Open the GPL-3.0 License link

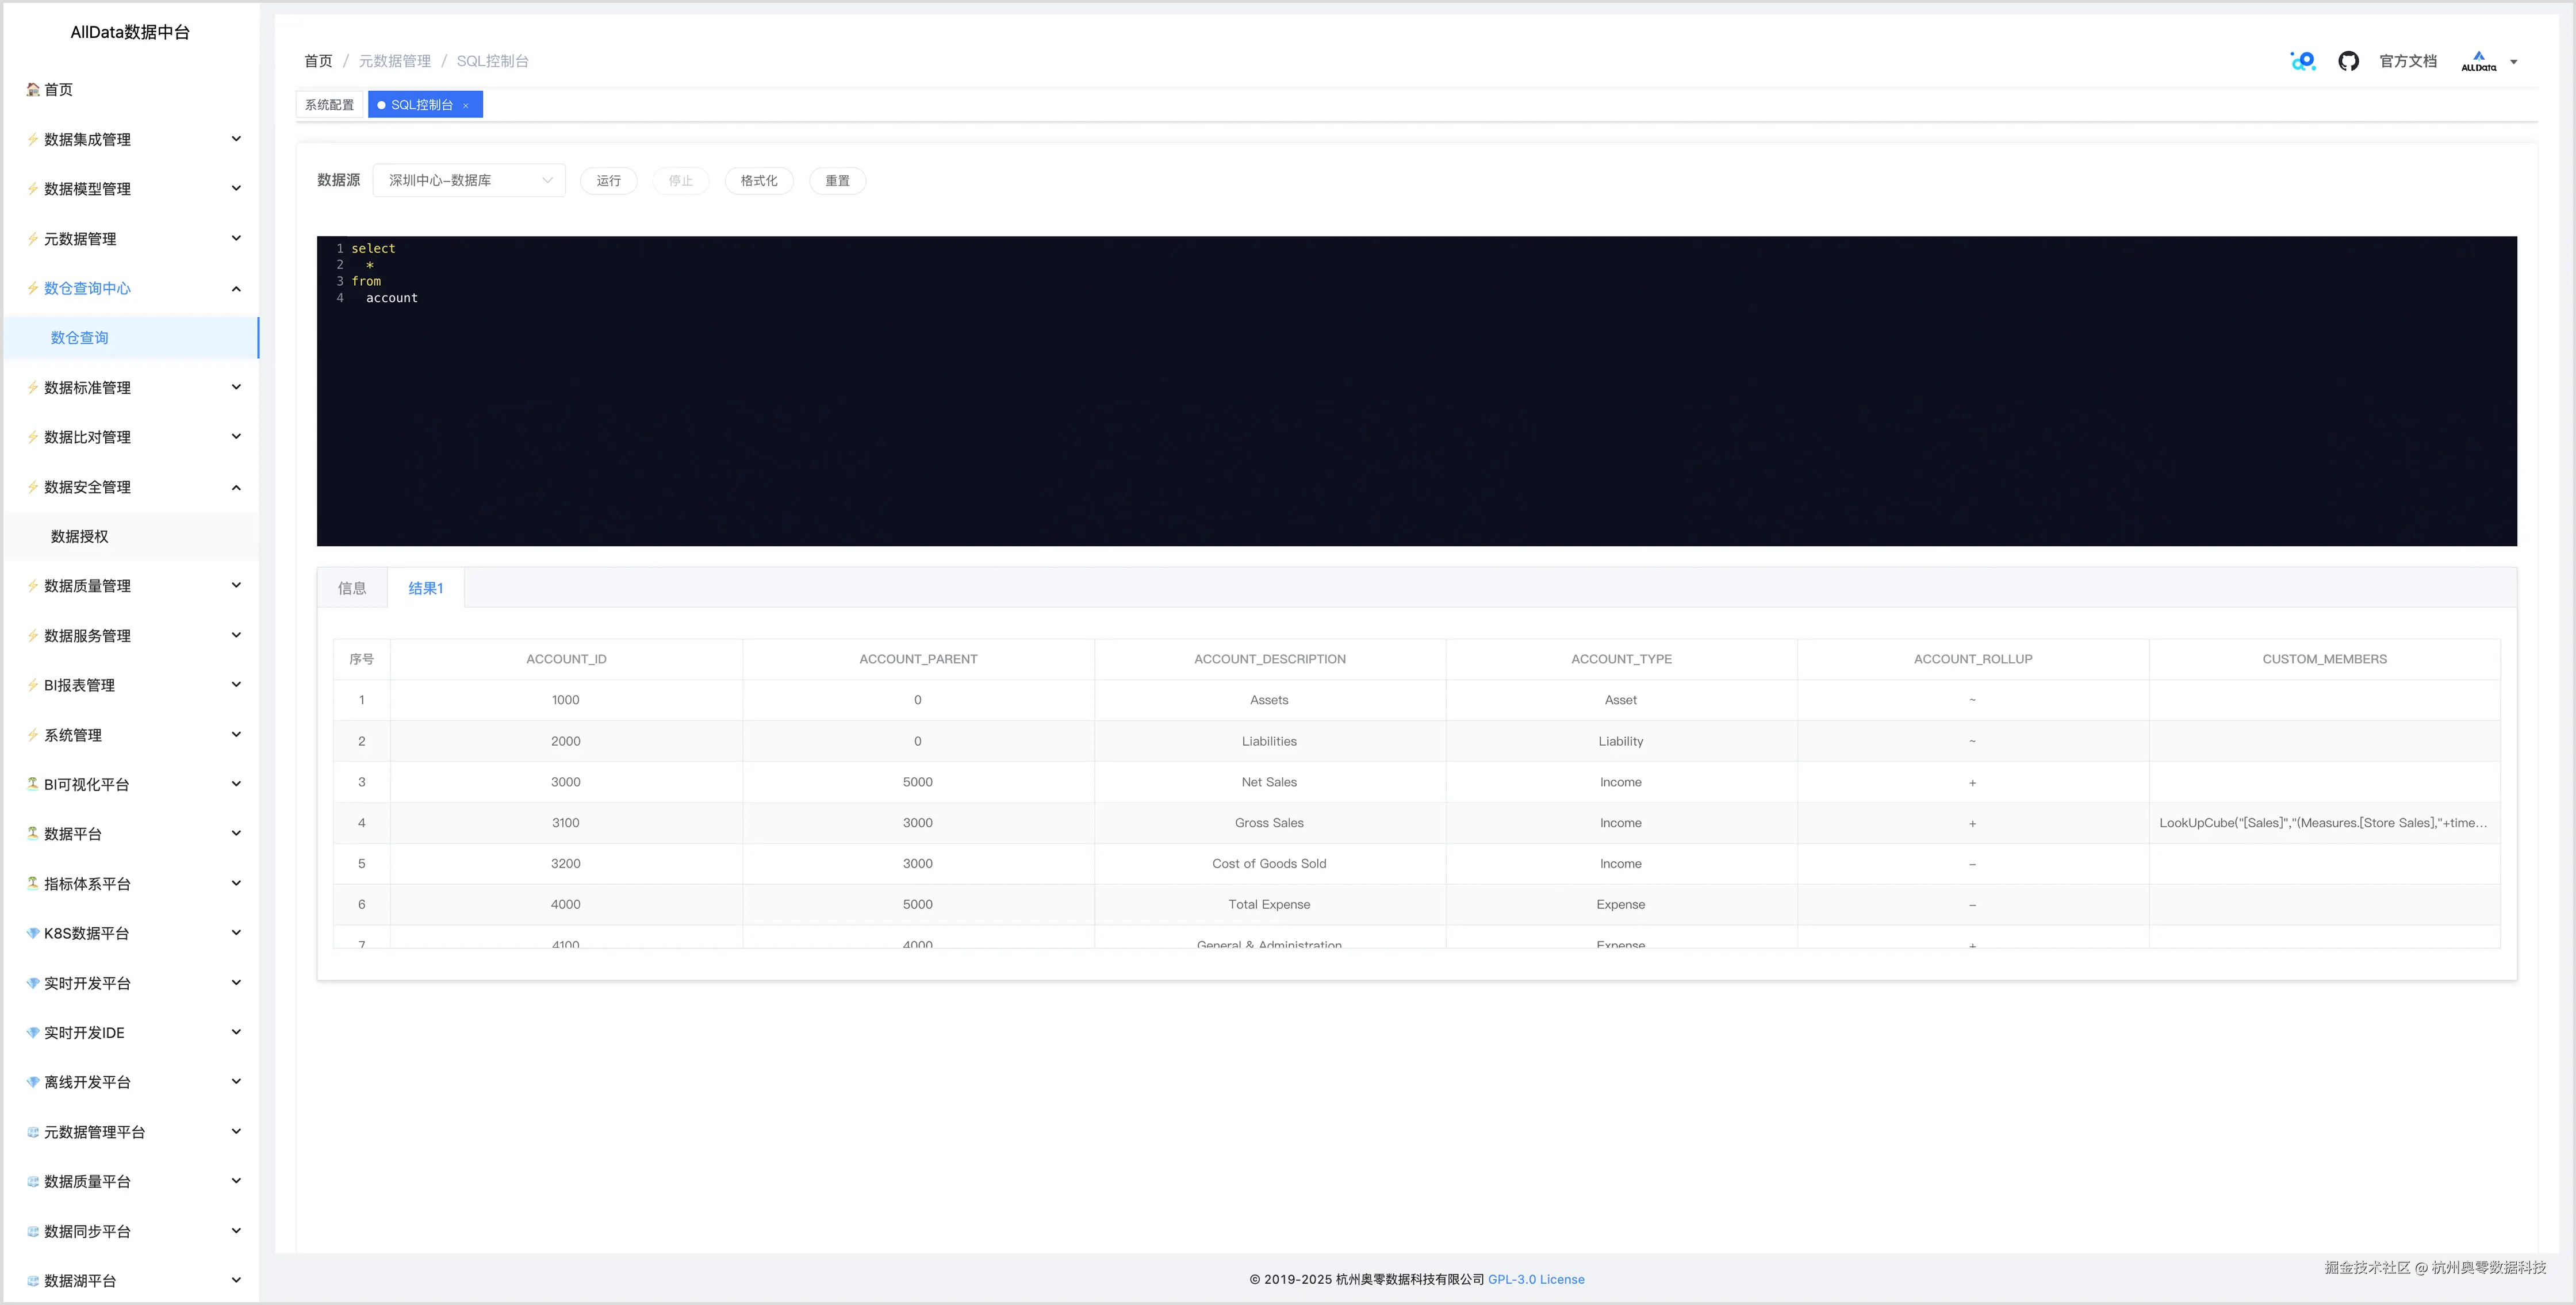(x=1536, y=1279)
